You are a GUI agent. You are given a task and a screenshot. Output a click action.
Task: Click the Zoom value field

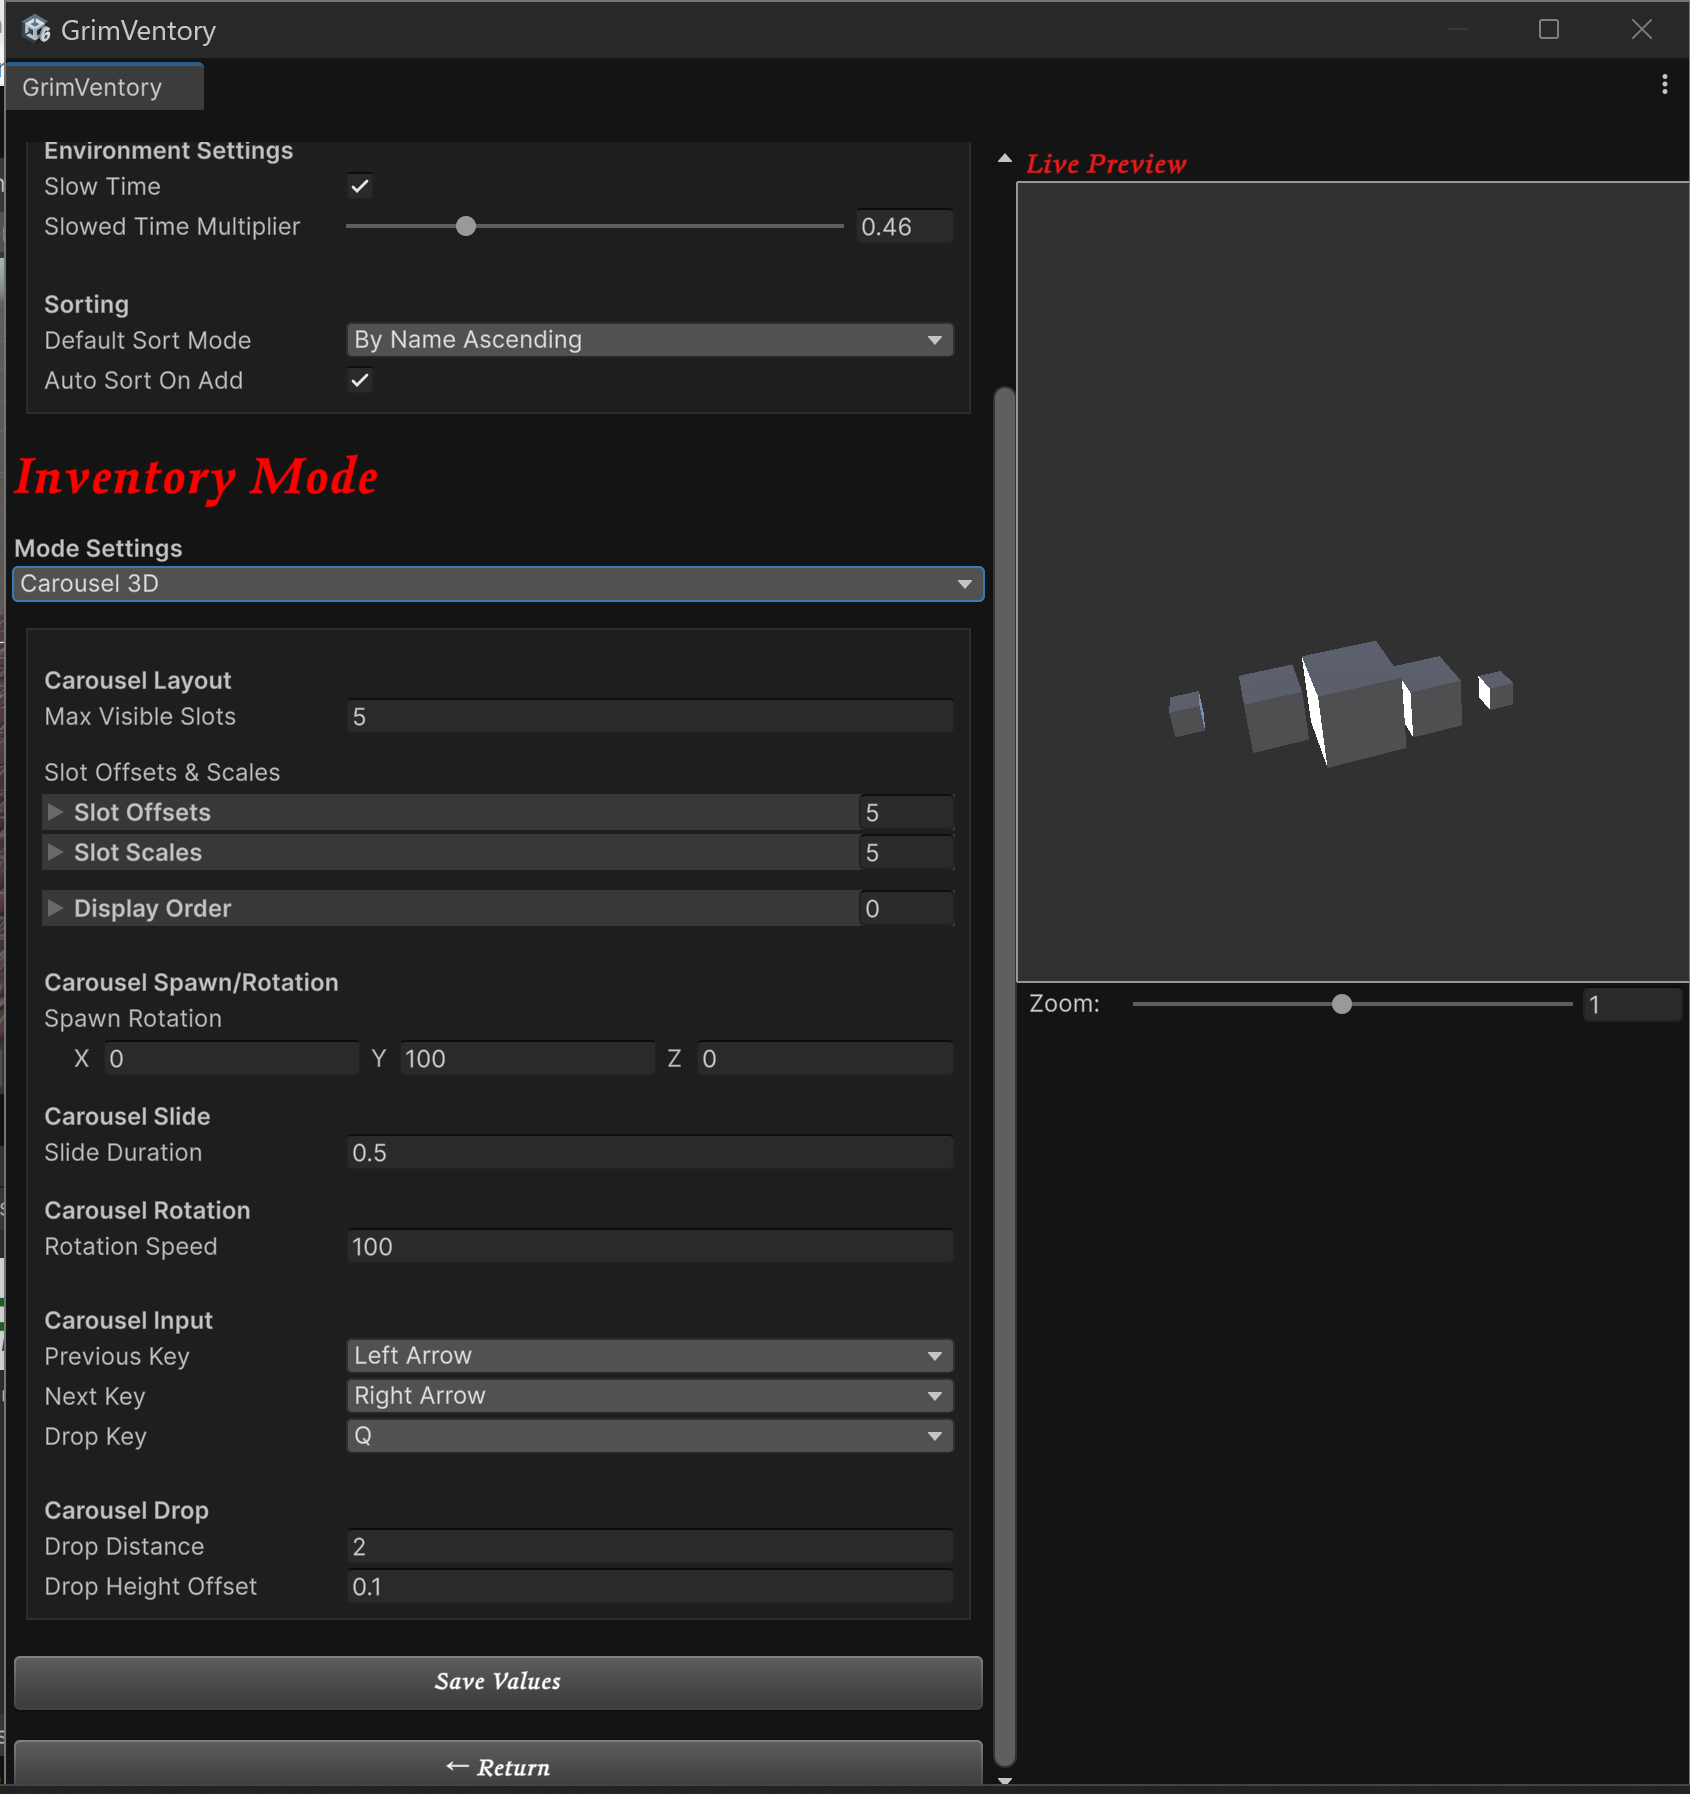coord(1634,1005)
